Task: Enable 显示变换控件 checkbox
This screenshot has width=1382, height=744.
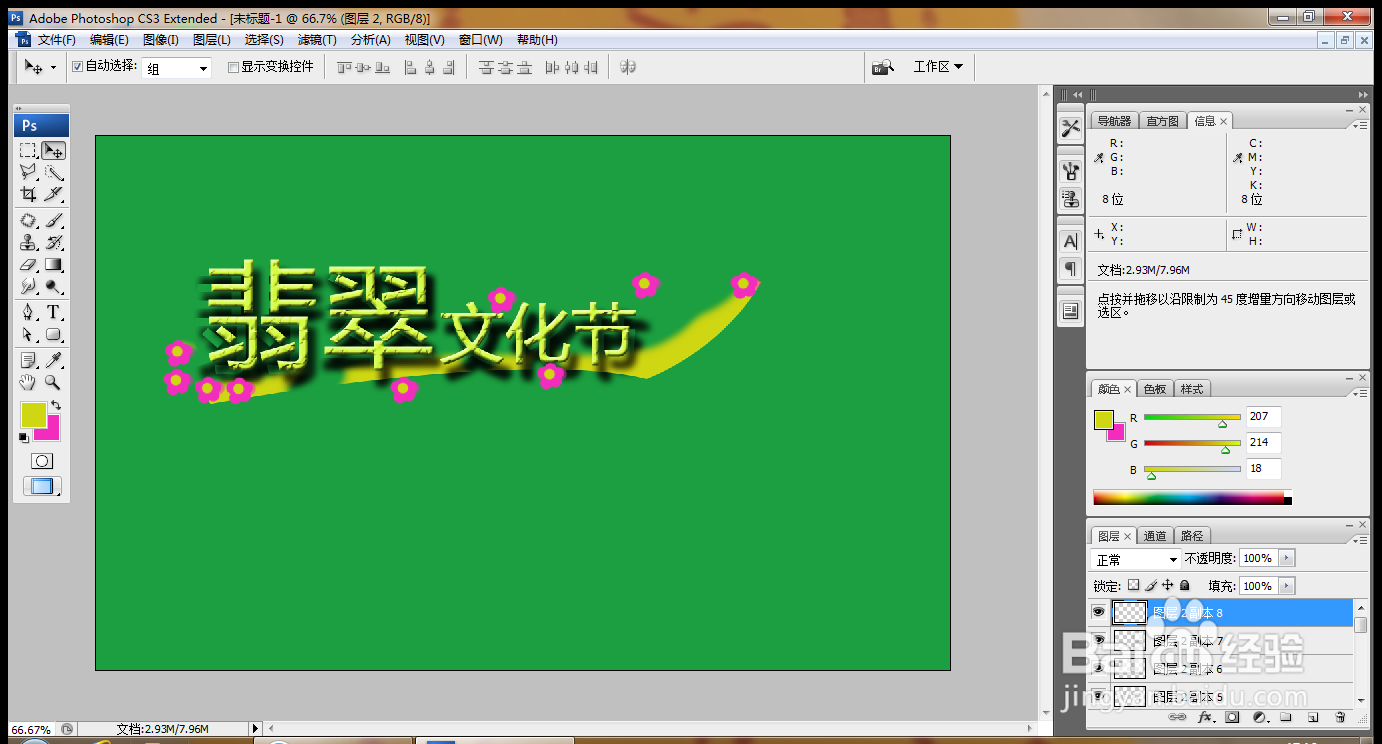Action: [x=234, y=67]
